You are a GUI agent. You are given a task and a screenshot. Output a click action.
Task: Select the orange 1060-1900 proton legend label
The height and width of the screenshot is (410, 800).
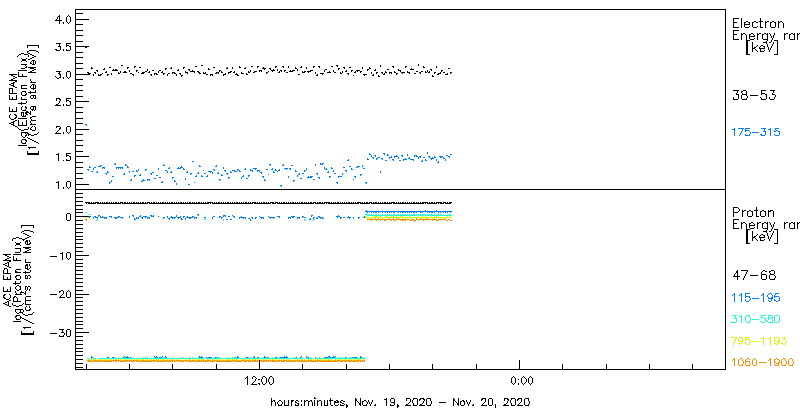[763, 362]
